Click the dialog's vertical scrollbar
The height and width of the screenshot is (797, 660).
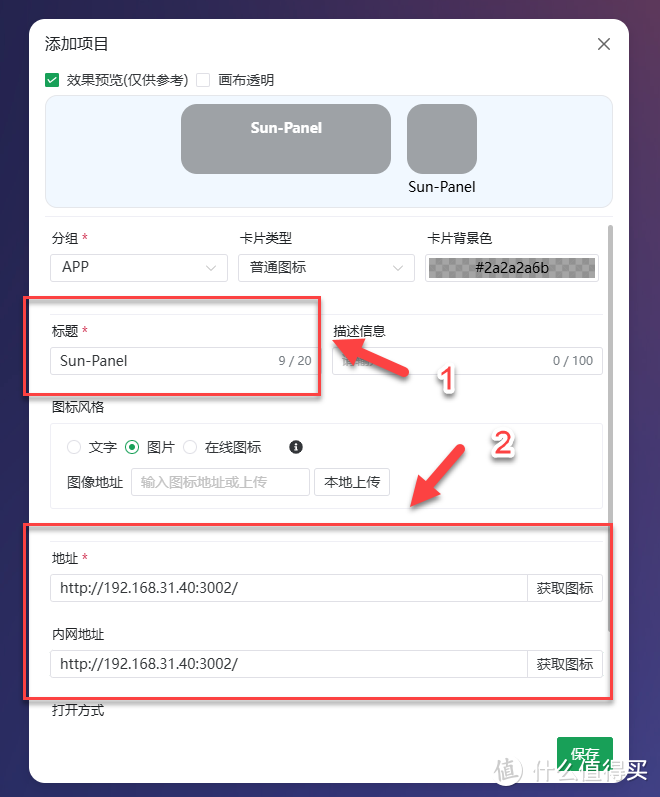(x=610, y=428)
